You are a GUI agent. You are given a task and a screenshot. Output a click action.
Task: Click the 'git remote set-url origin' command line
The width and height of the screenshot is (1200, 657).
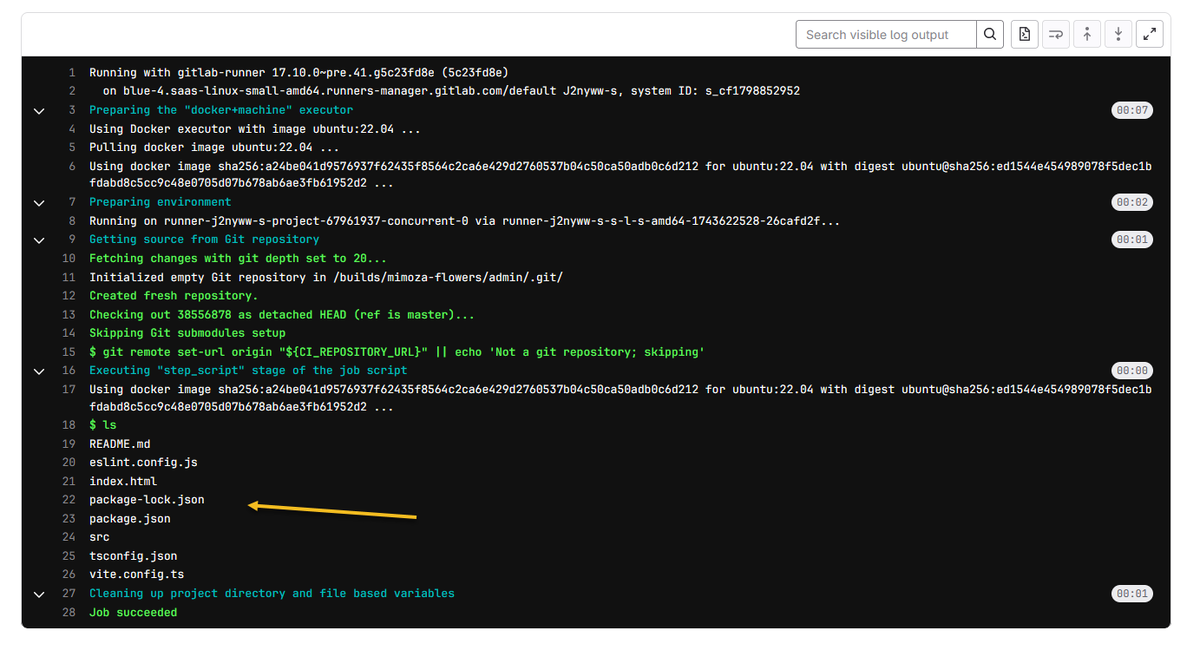tap(397, 352)
